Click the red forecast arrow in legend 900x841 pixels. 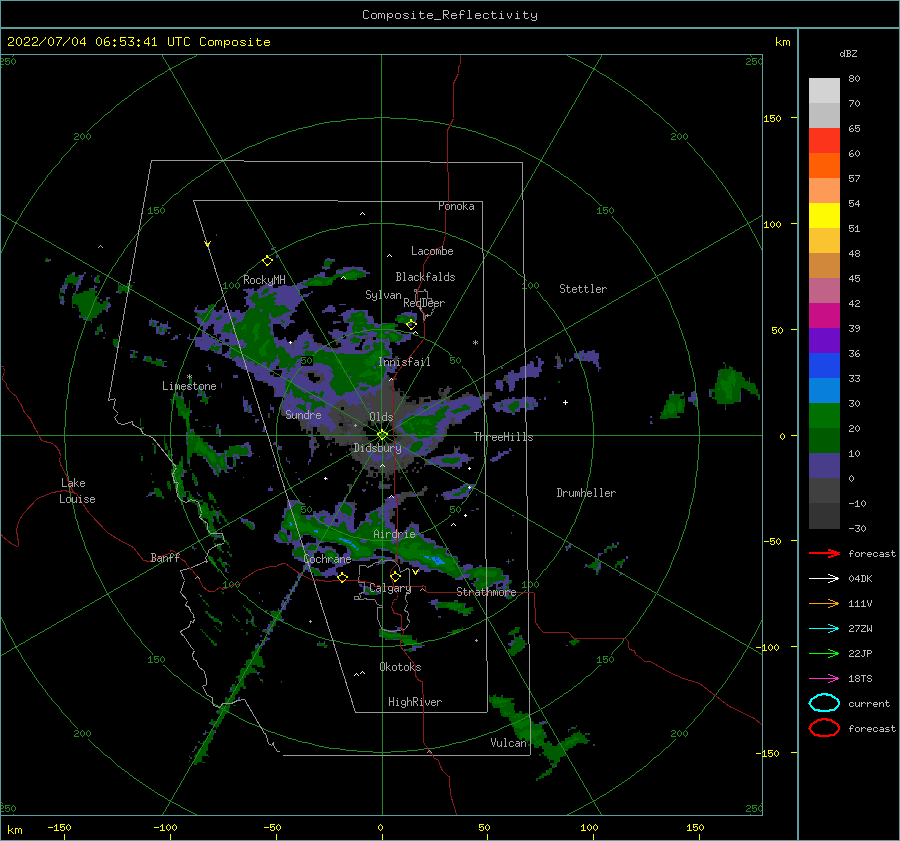824,553
